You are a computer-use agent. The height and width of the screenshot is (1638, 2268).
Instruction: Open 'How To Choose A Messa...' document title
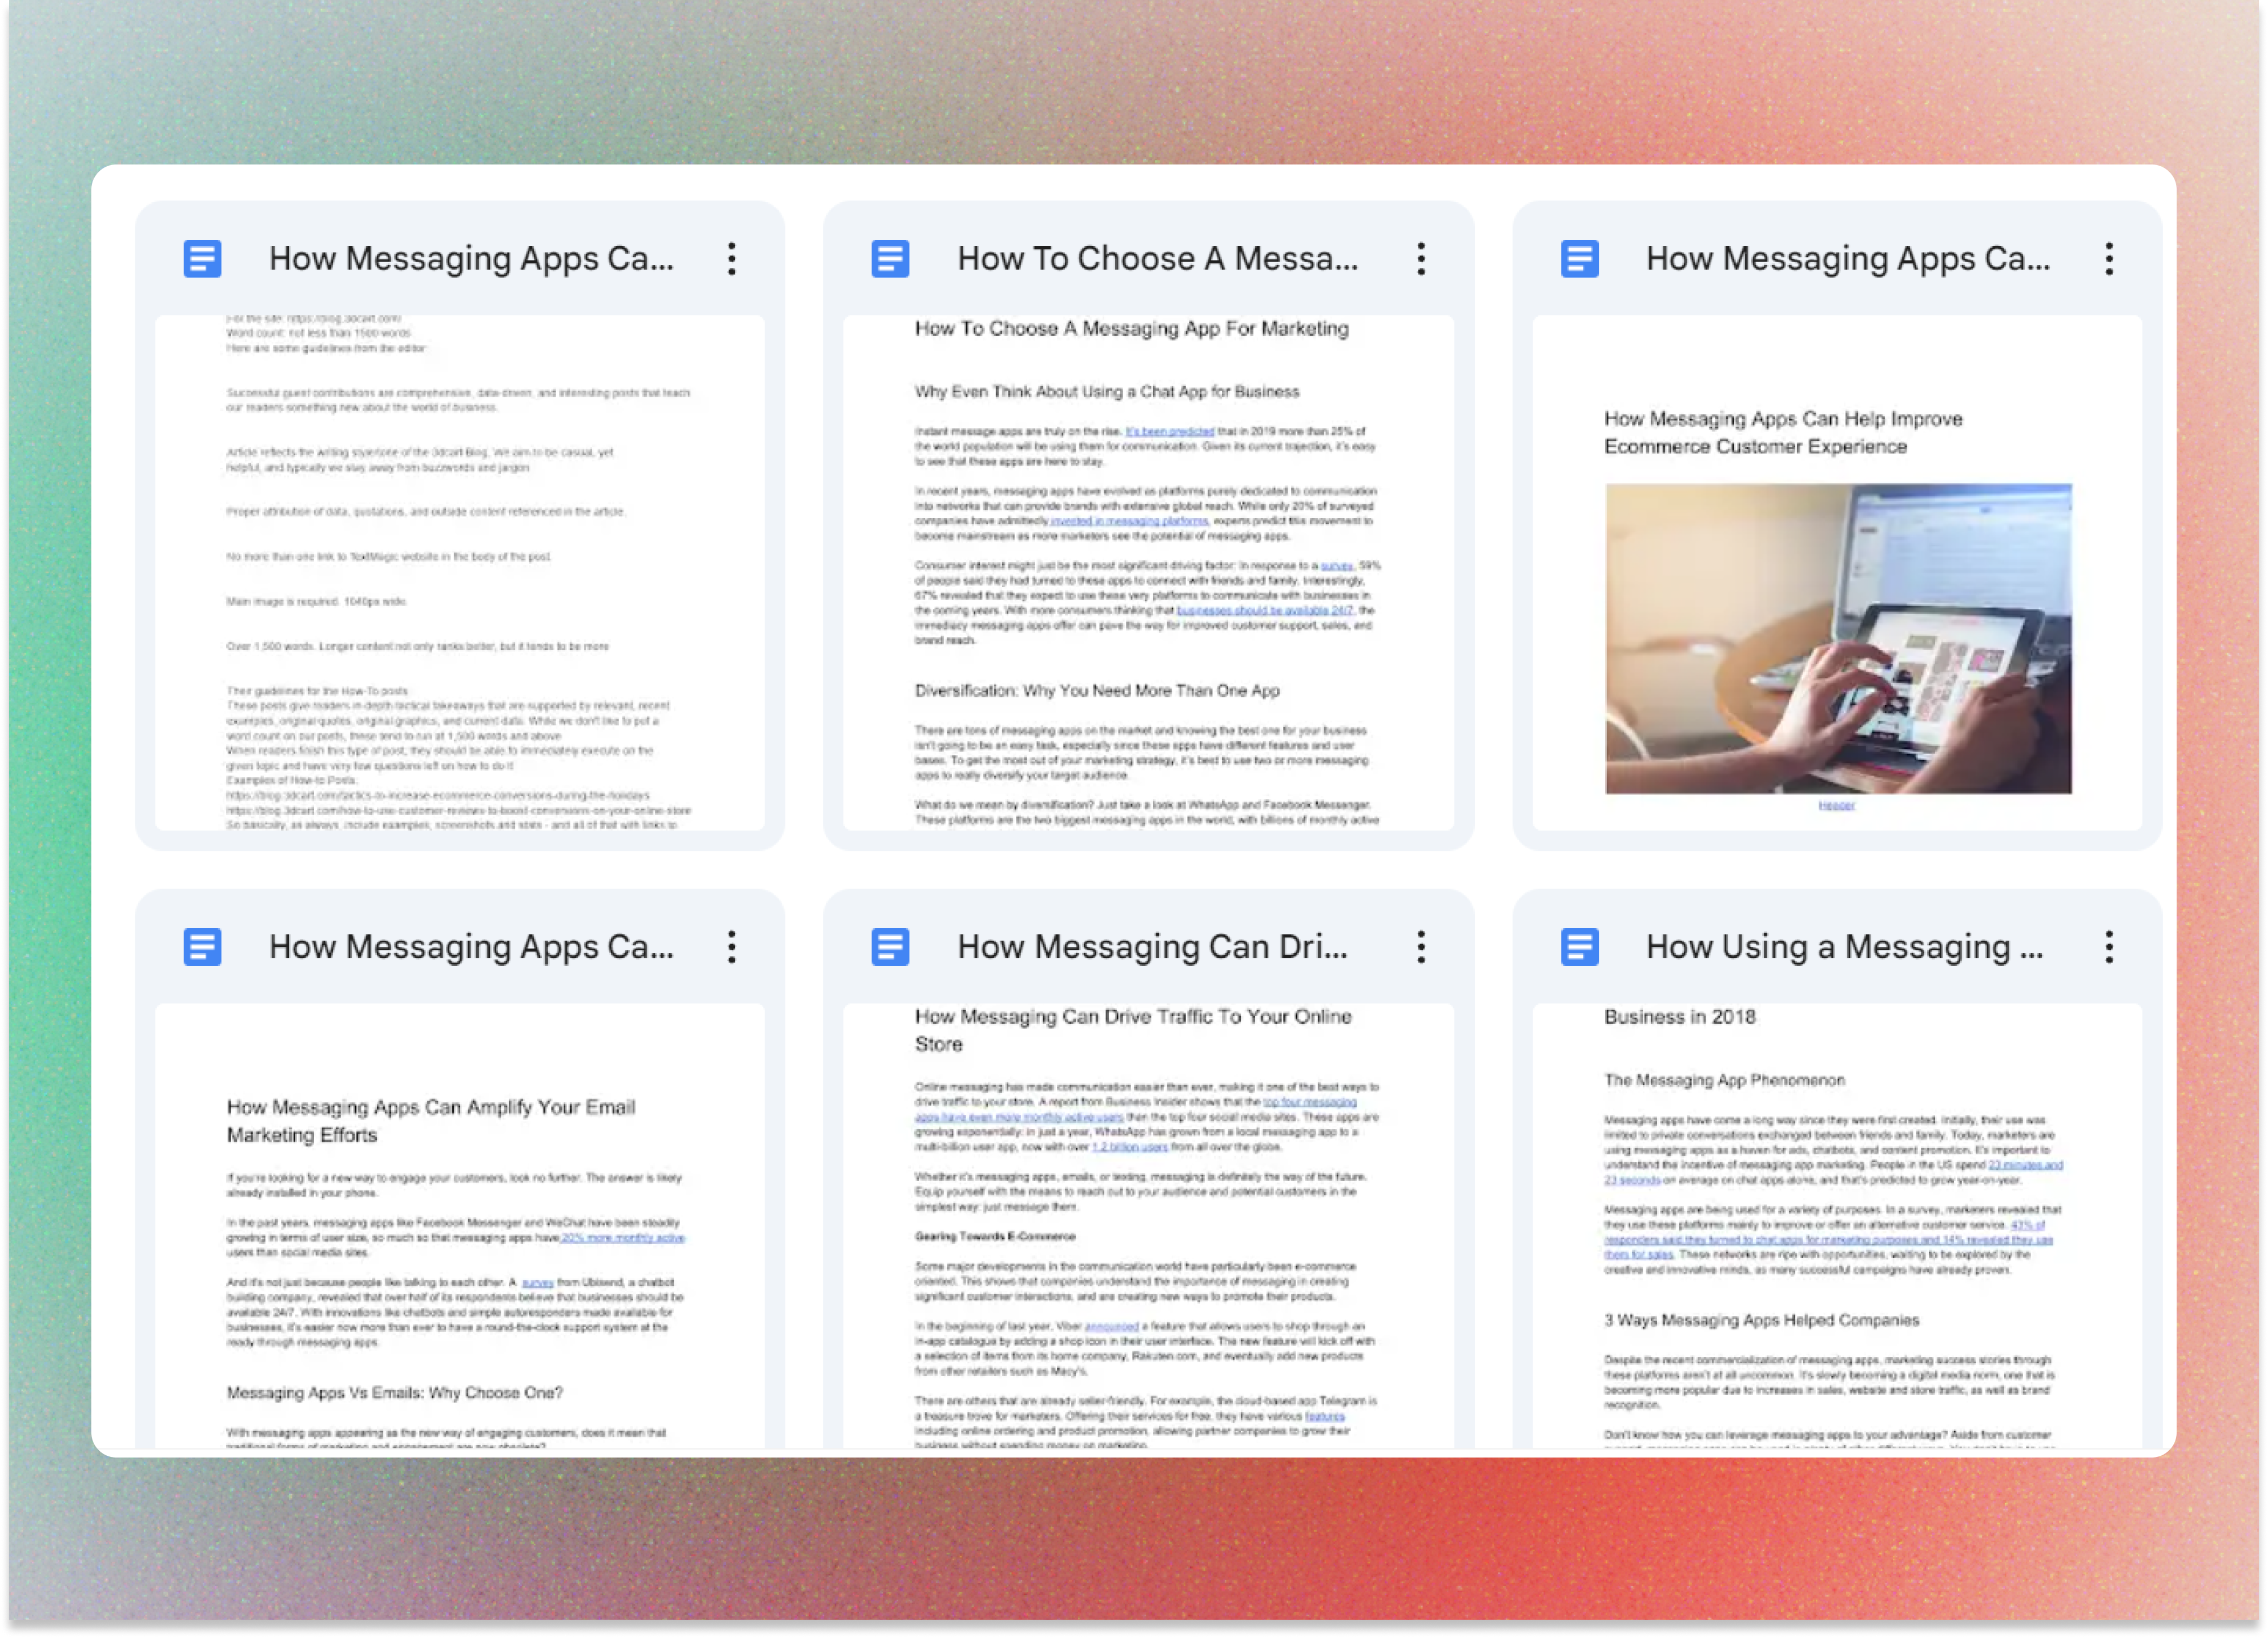tap(1157, 259)
